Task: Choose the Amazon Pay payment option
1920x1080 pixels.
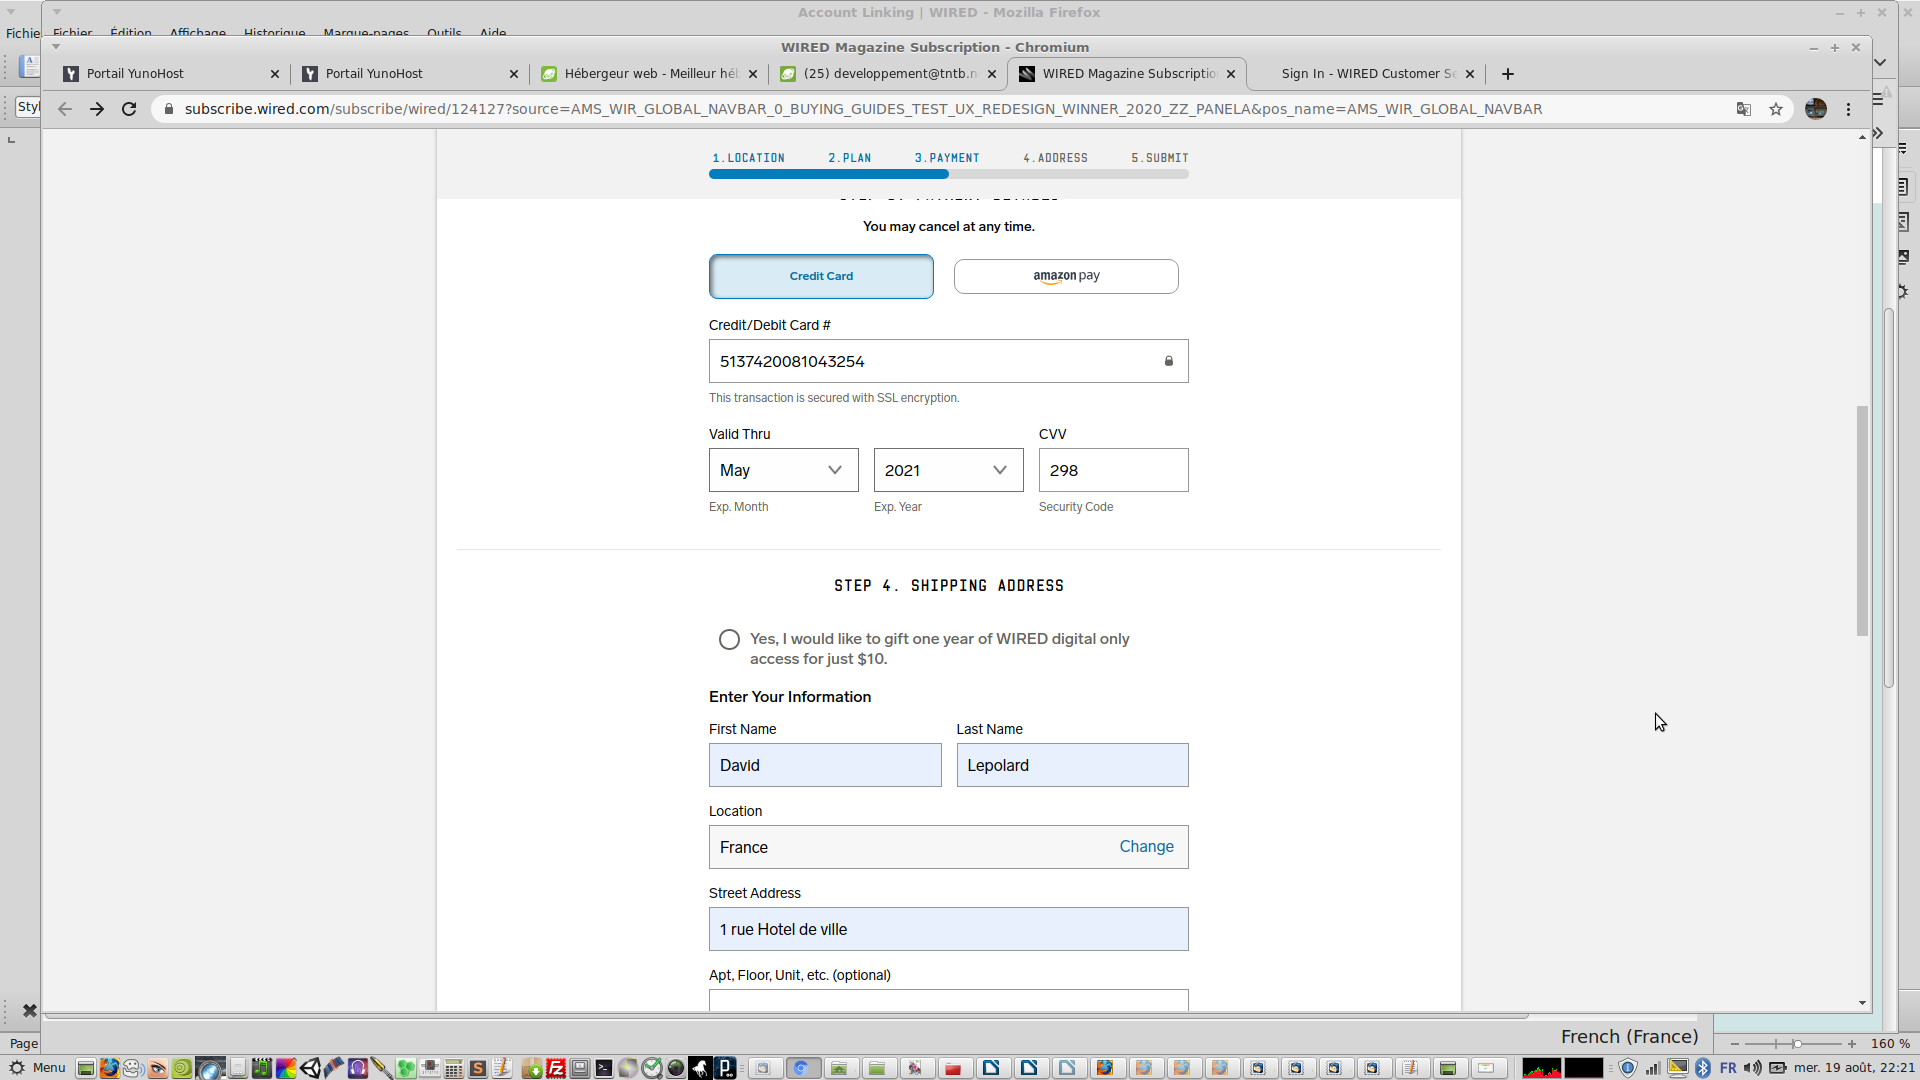Action: pyautogui.click(x=1066, y=276)
